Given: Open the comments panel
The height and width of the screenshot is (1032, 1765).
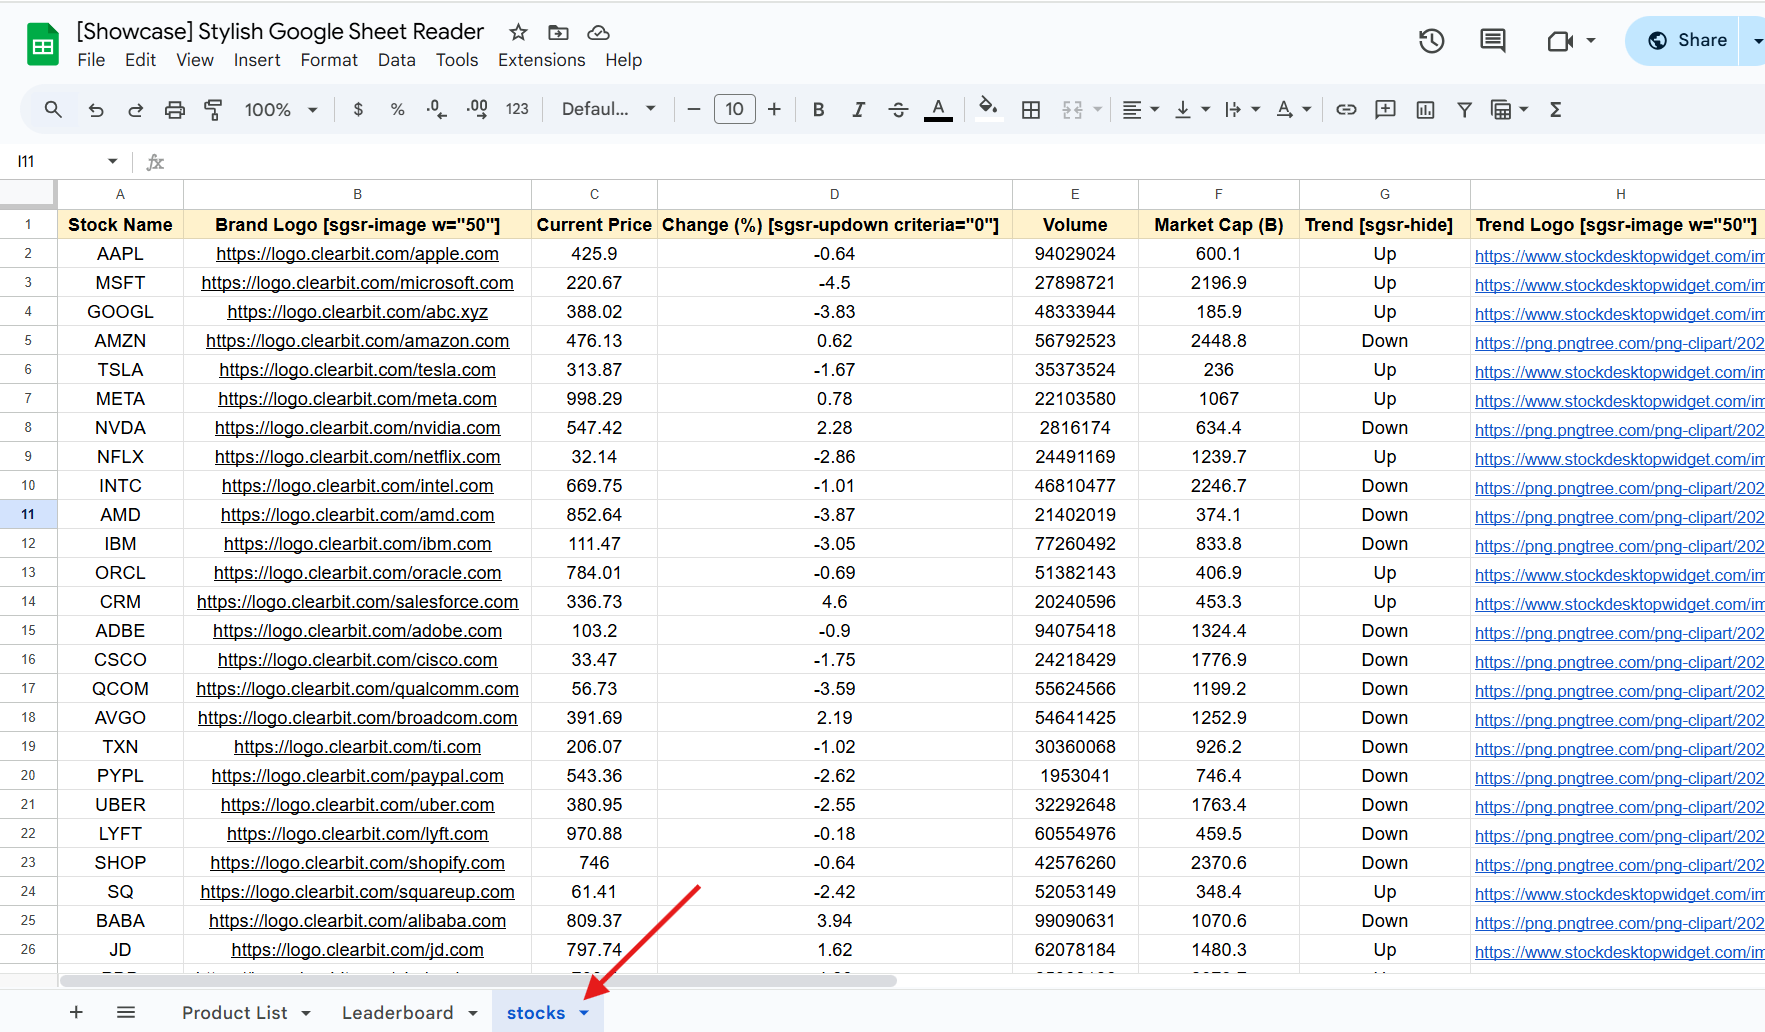Looking at the screenshot, I should click(1492, 40).
